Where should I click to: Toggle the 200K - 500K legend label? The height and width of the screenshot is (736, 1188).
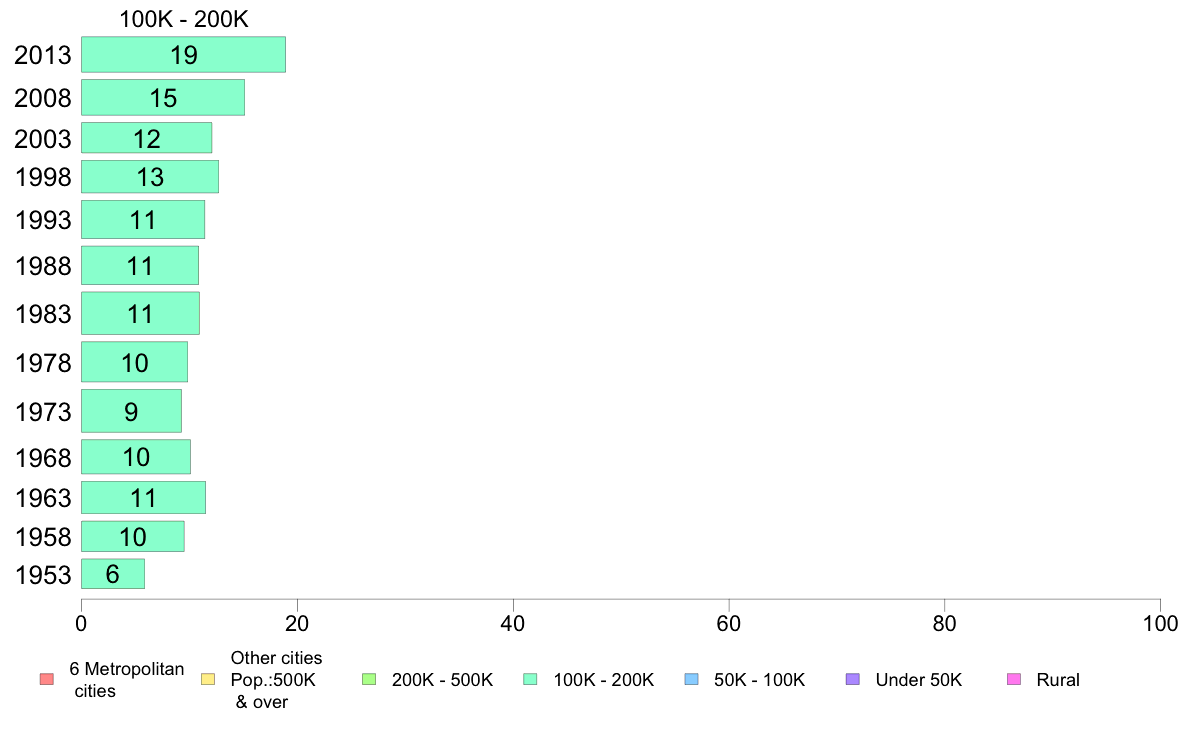click(442, 680)
